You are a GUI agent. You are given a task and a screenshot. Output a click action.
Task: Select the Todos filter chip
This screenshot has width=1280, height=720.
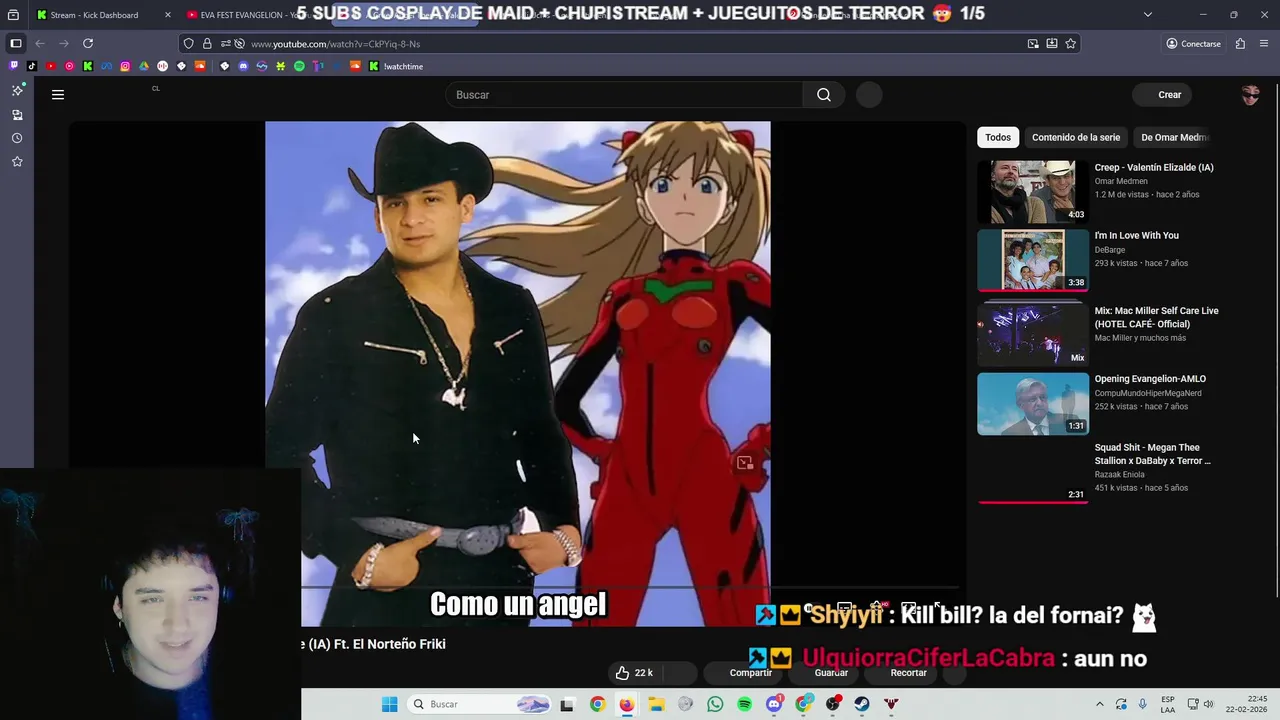pyautogui.click(x=997, y=137)
